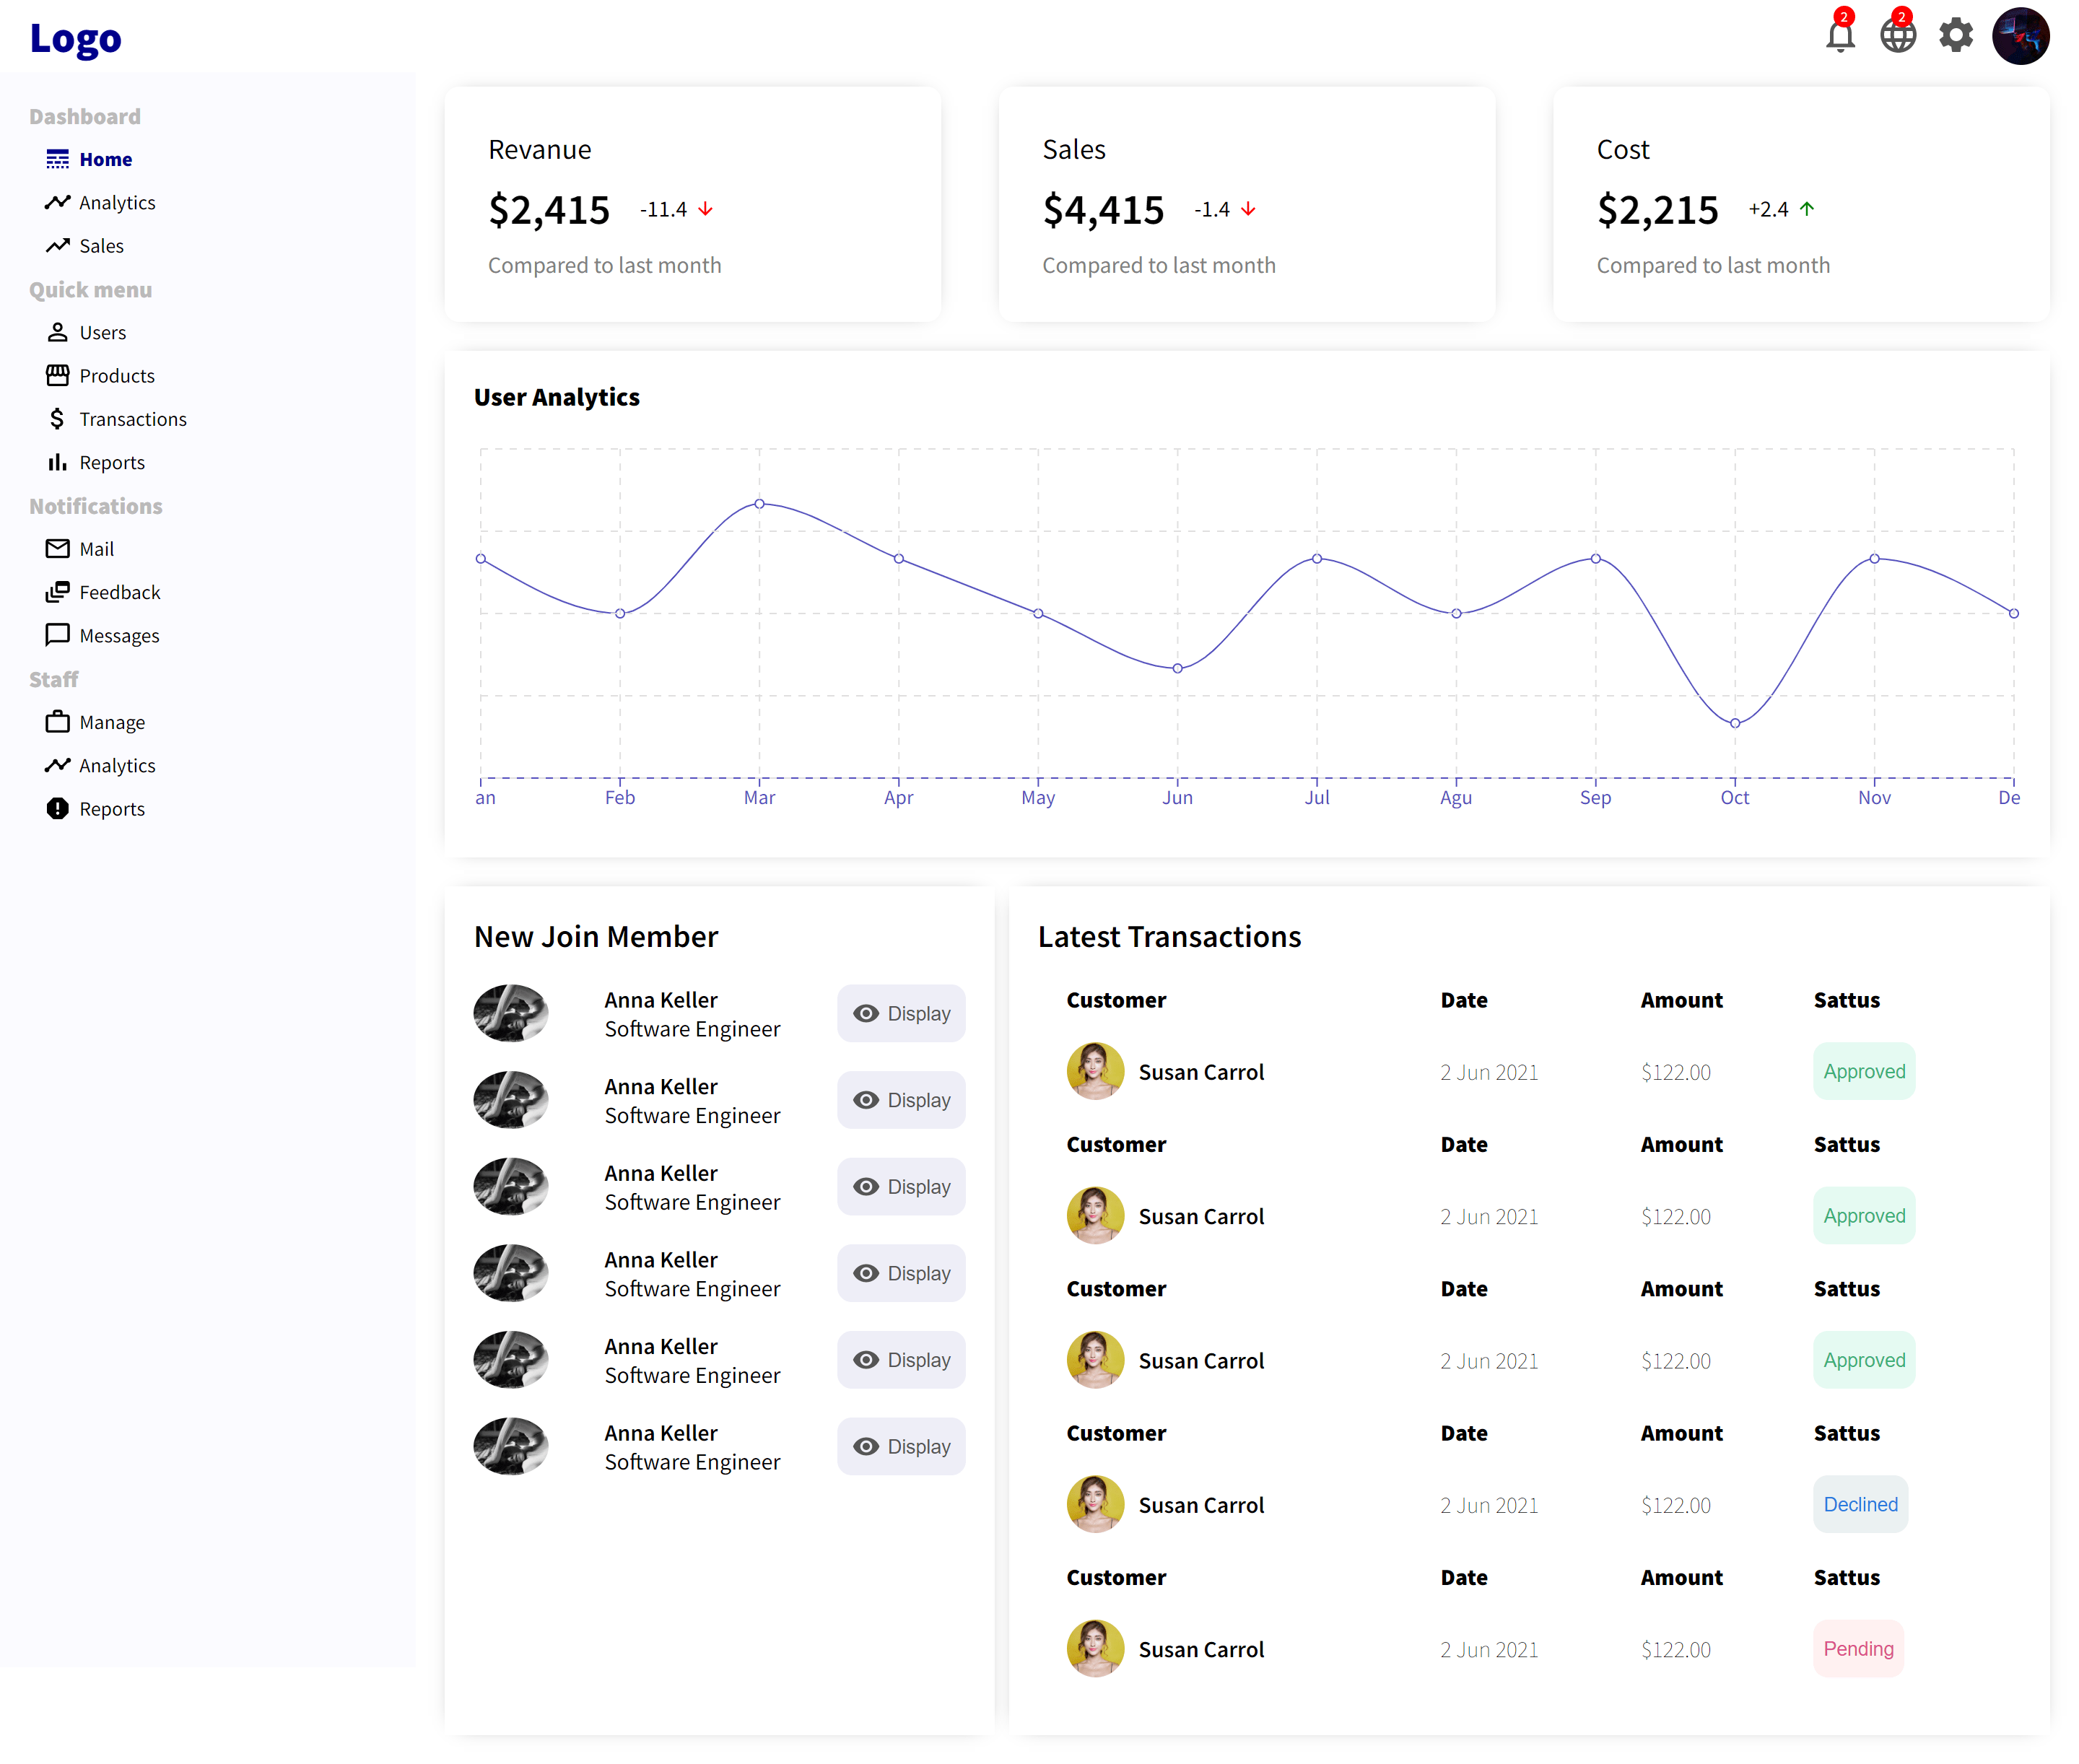Image resolution: width=2079 pixels, height=1764 pixels.
Task: Click the notification bell icon
Action: coord(1839,36)
